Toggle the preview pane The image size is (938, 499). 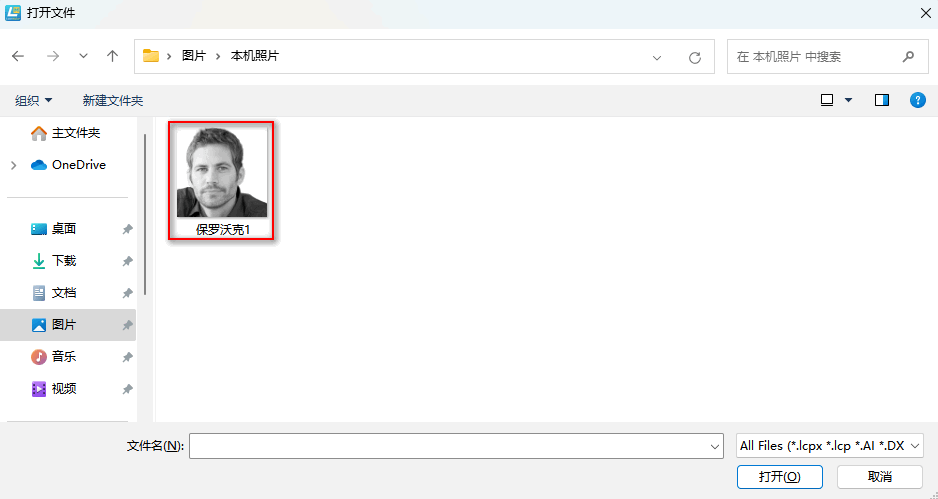(x=881, y=100)
